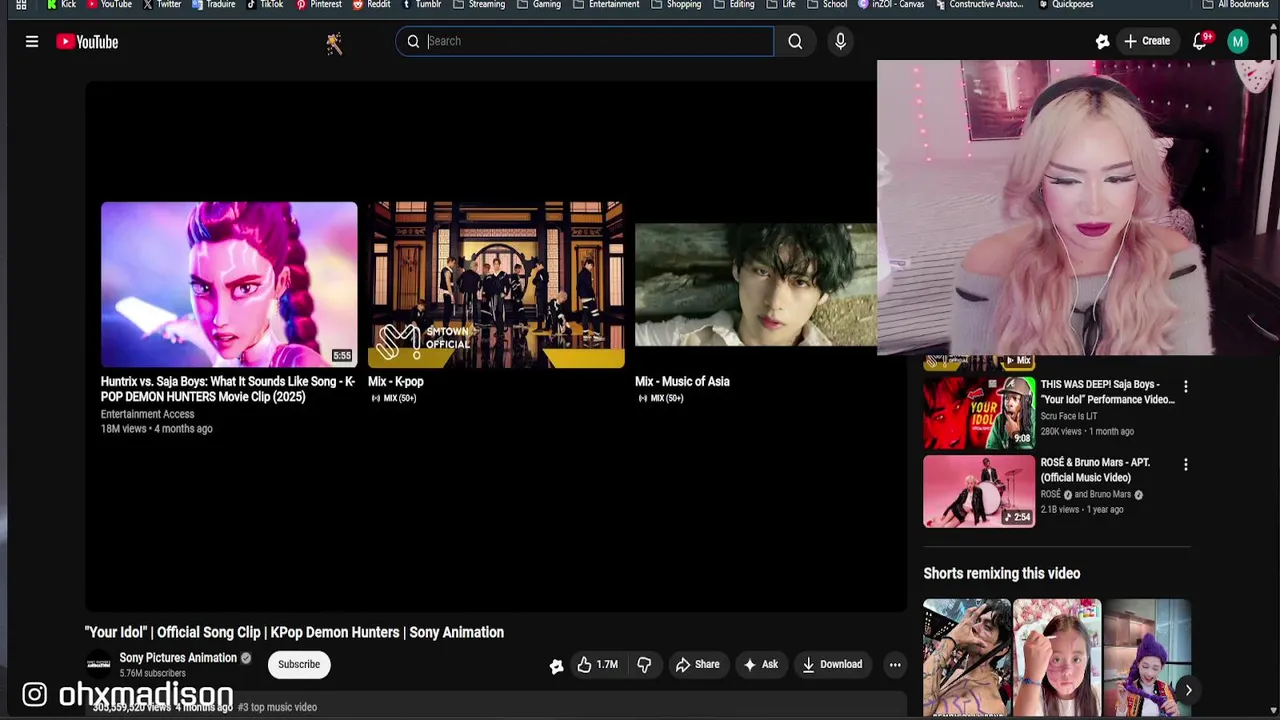Expand the Editing bookmarks folder
The width and height of the screenshot is (1280, 720).
coord(734,5)
